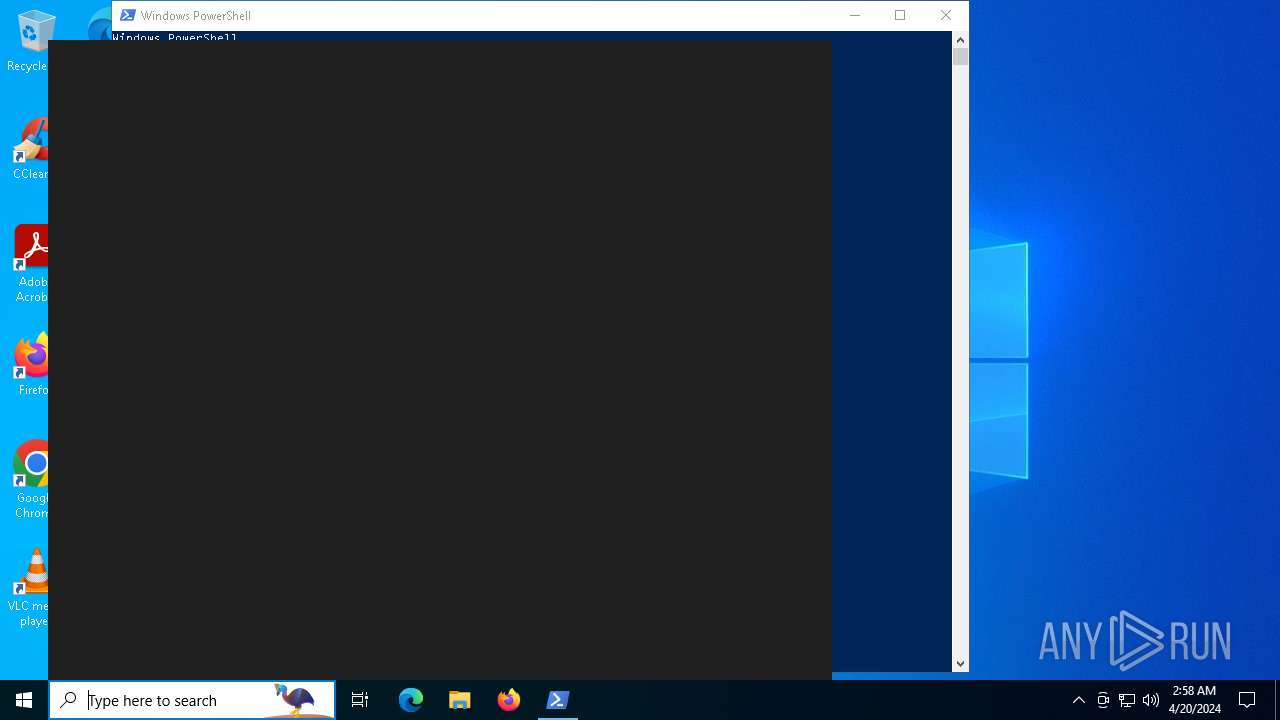Select the VLC media player shortcut

(30, 588)
